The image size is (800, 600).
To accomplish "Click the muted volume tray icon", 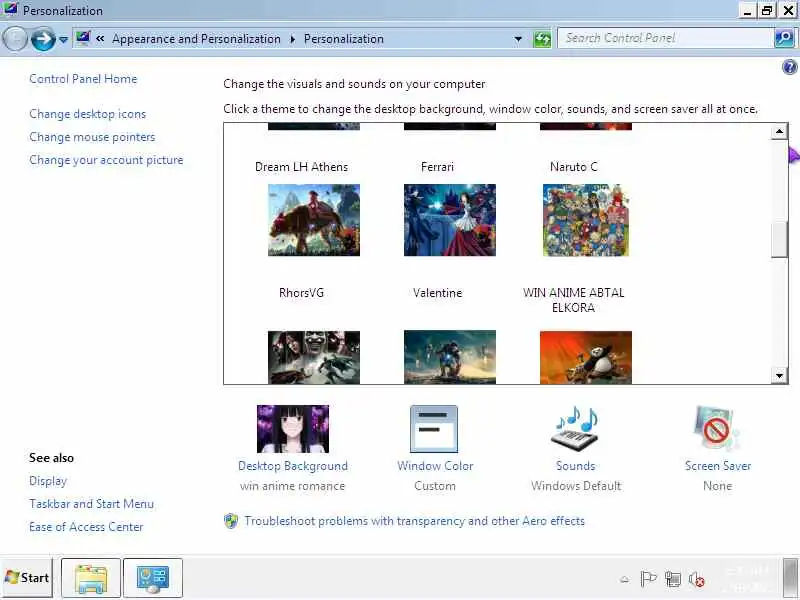I will [696, 579].
